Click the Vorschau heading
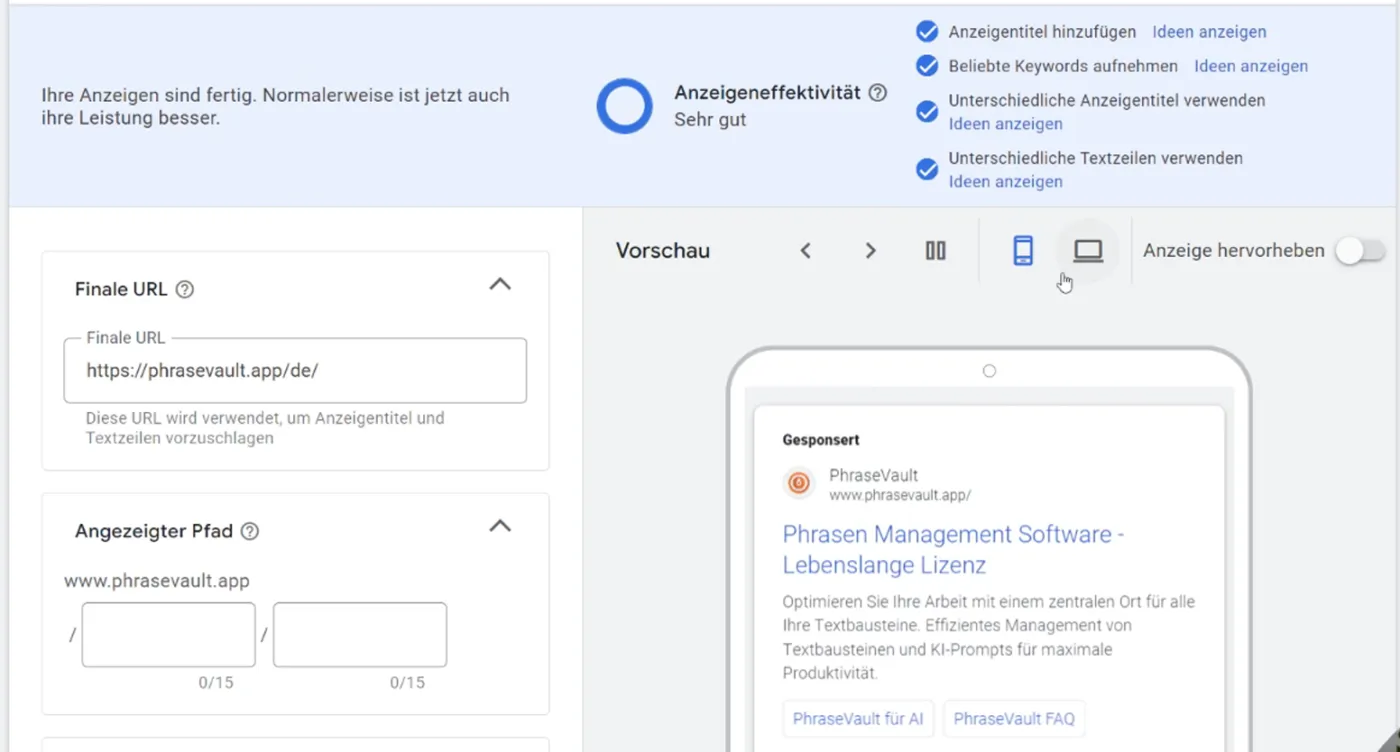 663,251
